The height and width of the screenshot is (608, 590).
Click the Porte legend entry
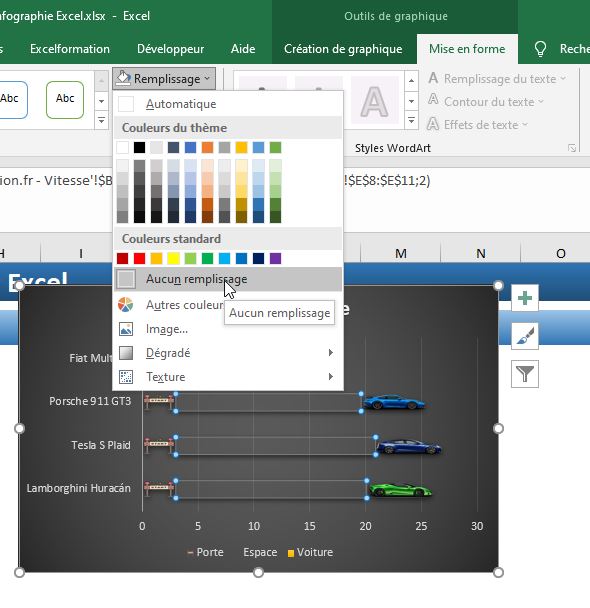click(x=205, y=552)
